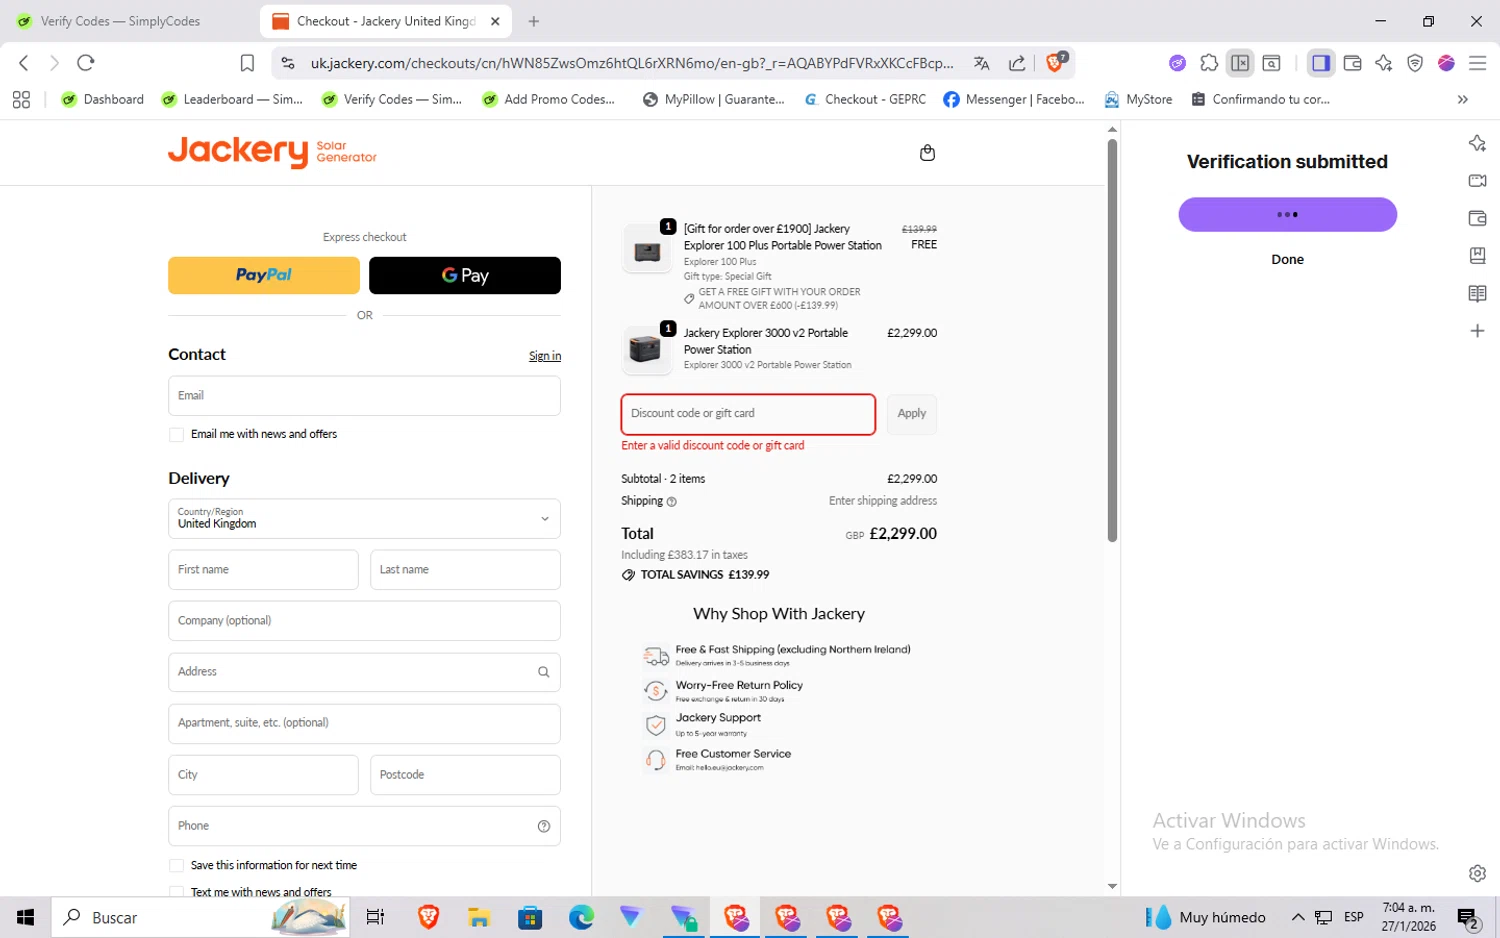1500x938 pixels.
Task: Open the browser hamburger menu
Action: [1477, 63]
